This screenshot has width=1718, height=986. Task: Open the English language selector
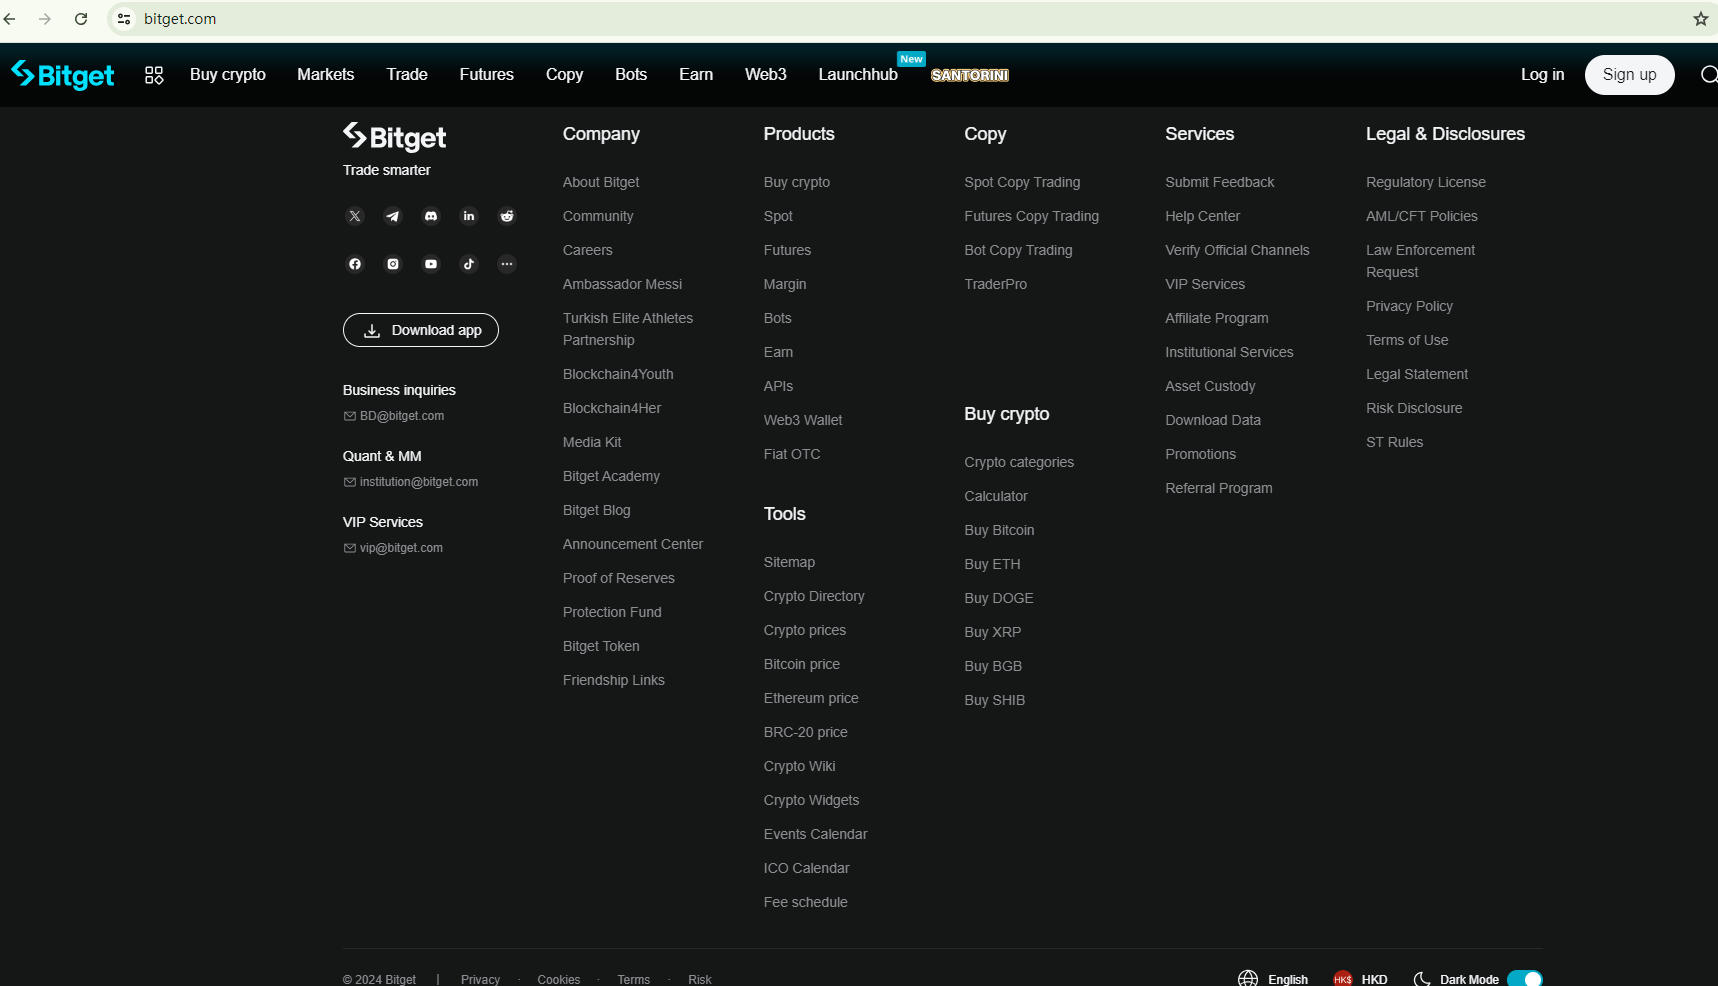tap(1274, 979)
